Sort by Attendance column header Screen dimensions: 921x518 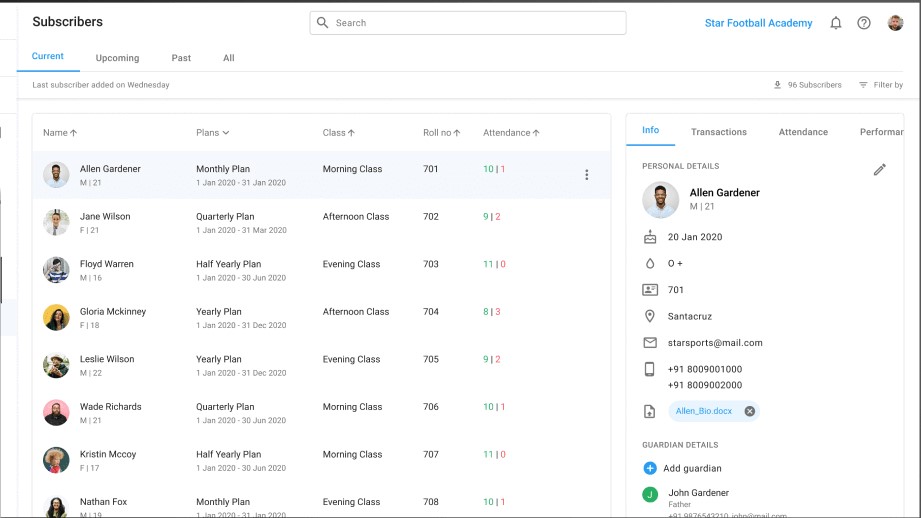click(x=511, y=133)
